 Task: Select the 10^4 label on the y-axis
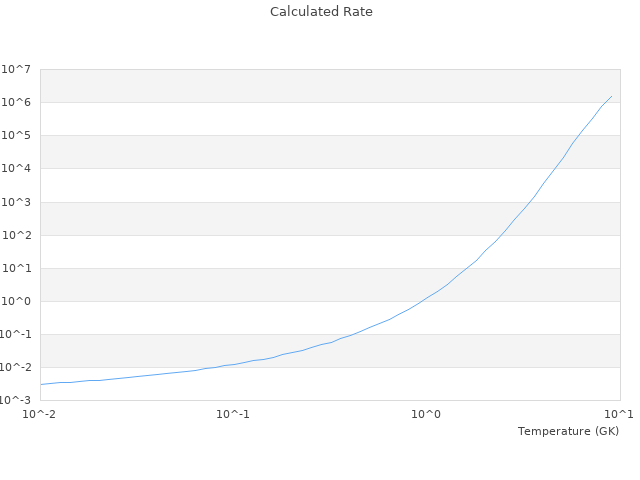coord(16,168)
